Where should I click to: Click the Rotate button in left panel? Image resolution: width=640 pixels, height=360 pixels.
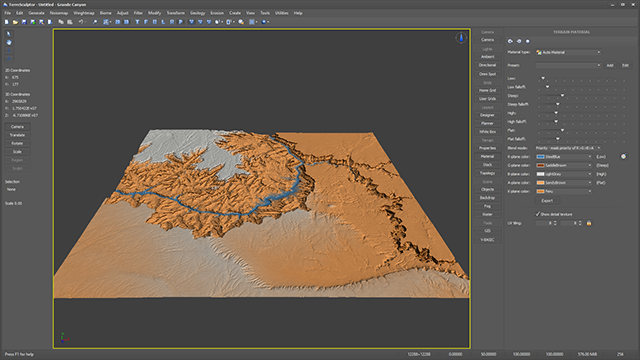pos(17,143)
